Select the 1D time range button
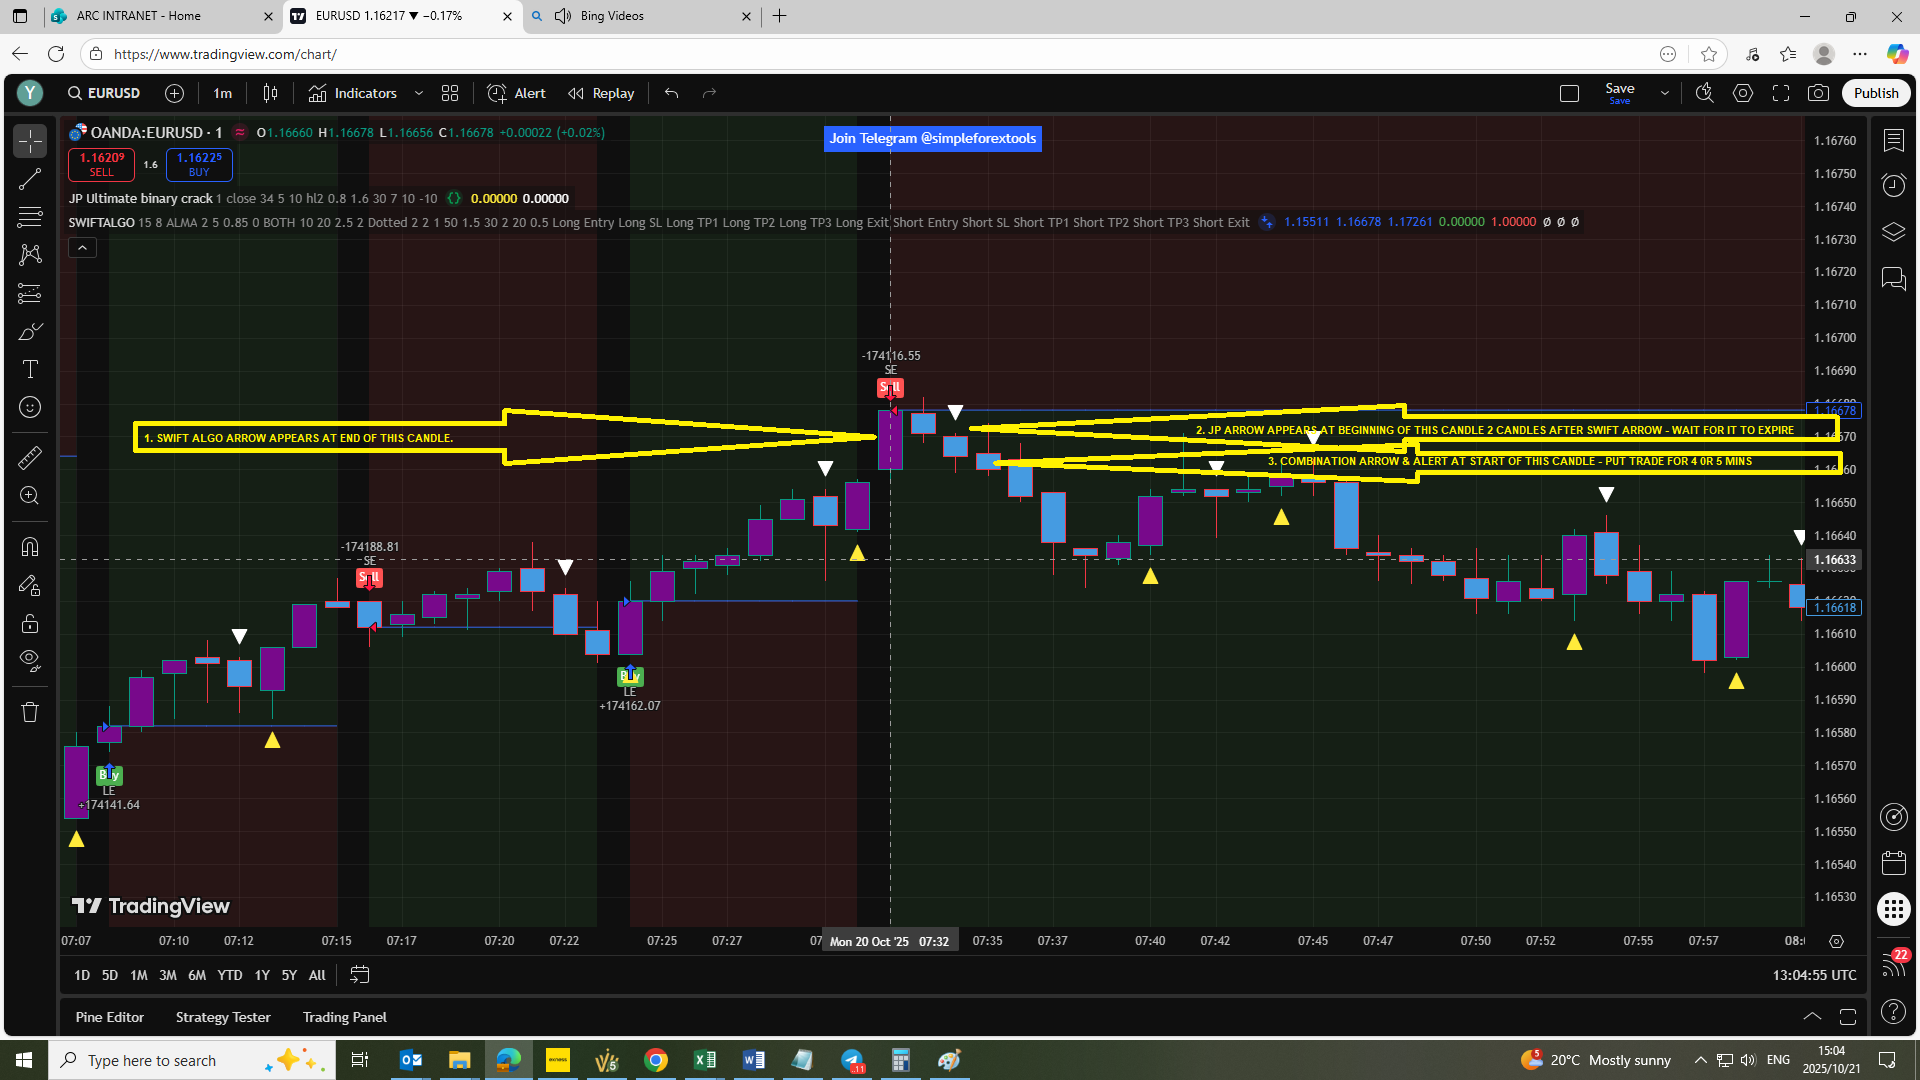The image size is (1920, 1080). click(x=82, y=975)
